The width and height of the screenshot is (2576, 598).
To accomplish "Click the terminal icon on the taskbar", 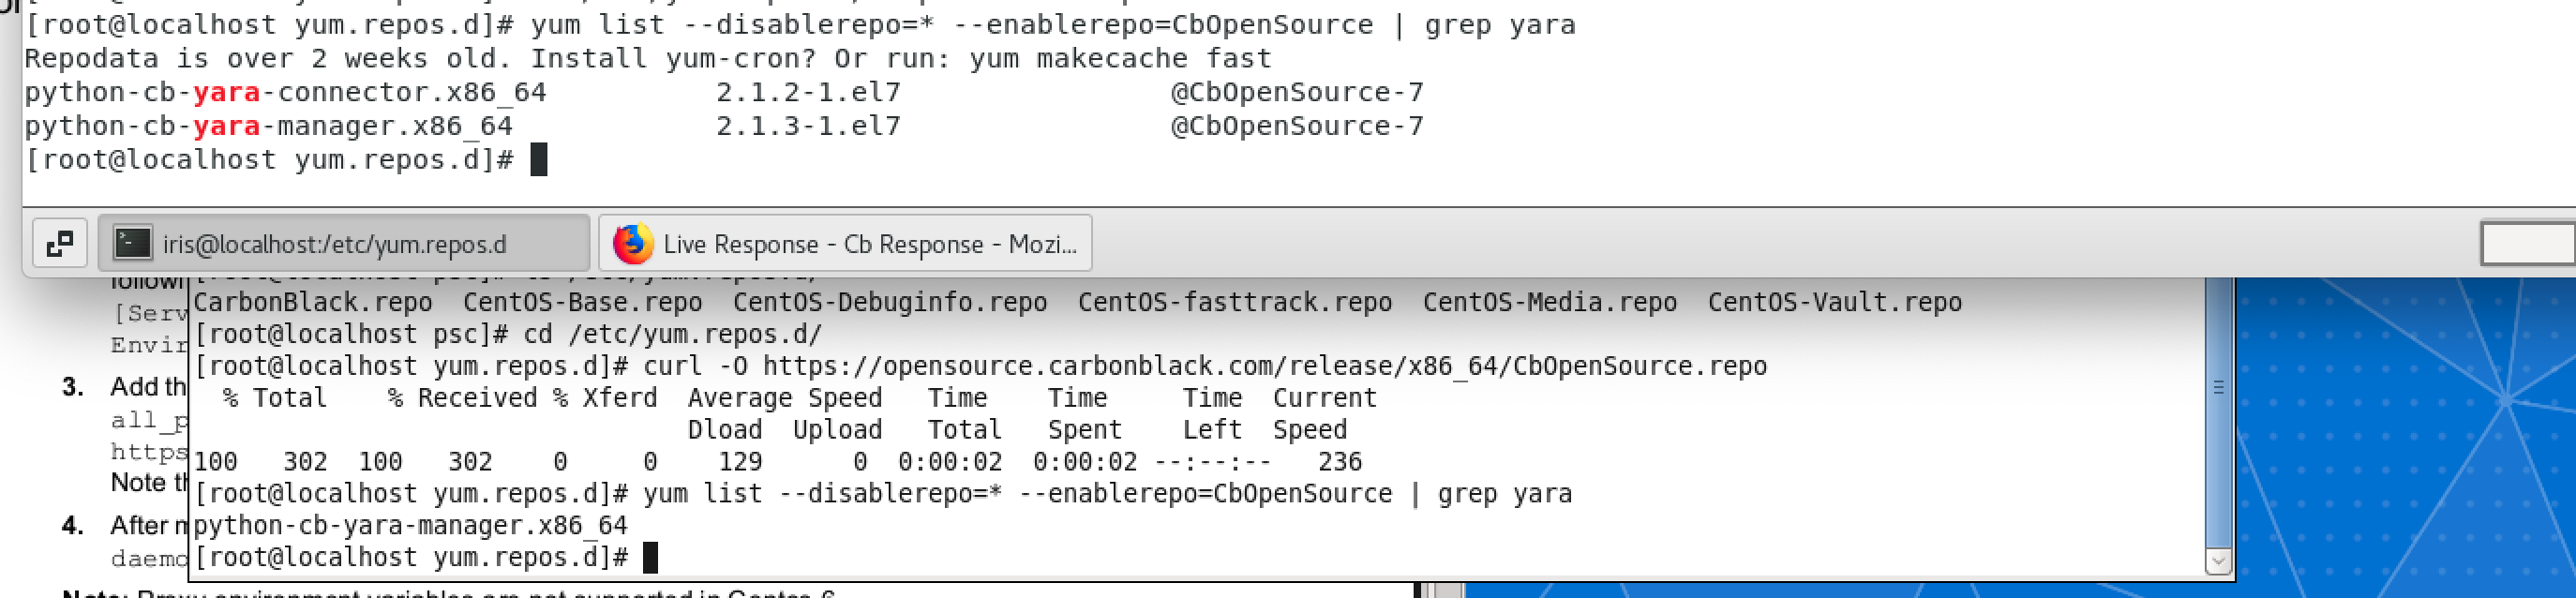I will click(132, 243).
